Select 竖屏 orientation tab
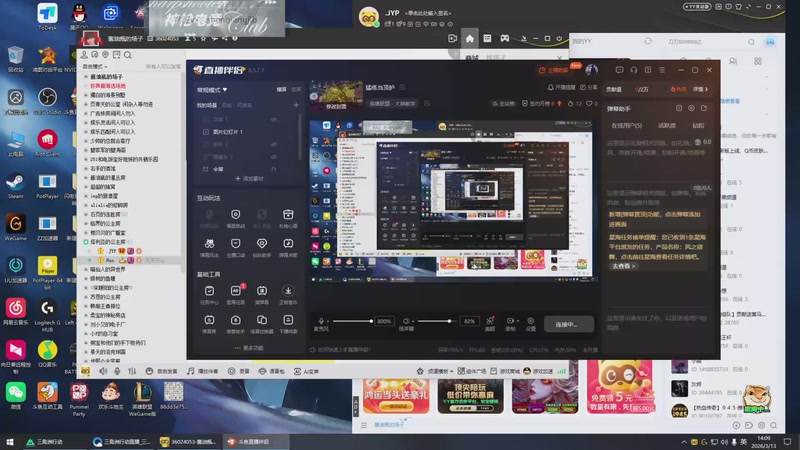 [296, 89]
